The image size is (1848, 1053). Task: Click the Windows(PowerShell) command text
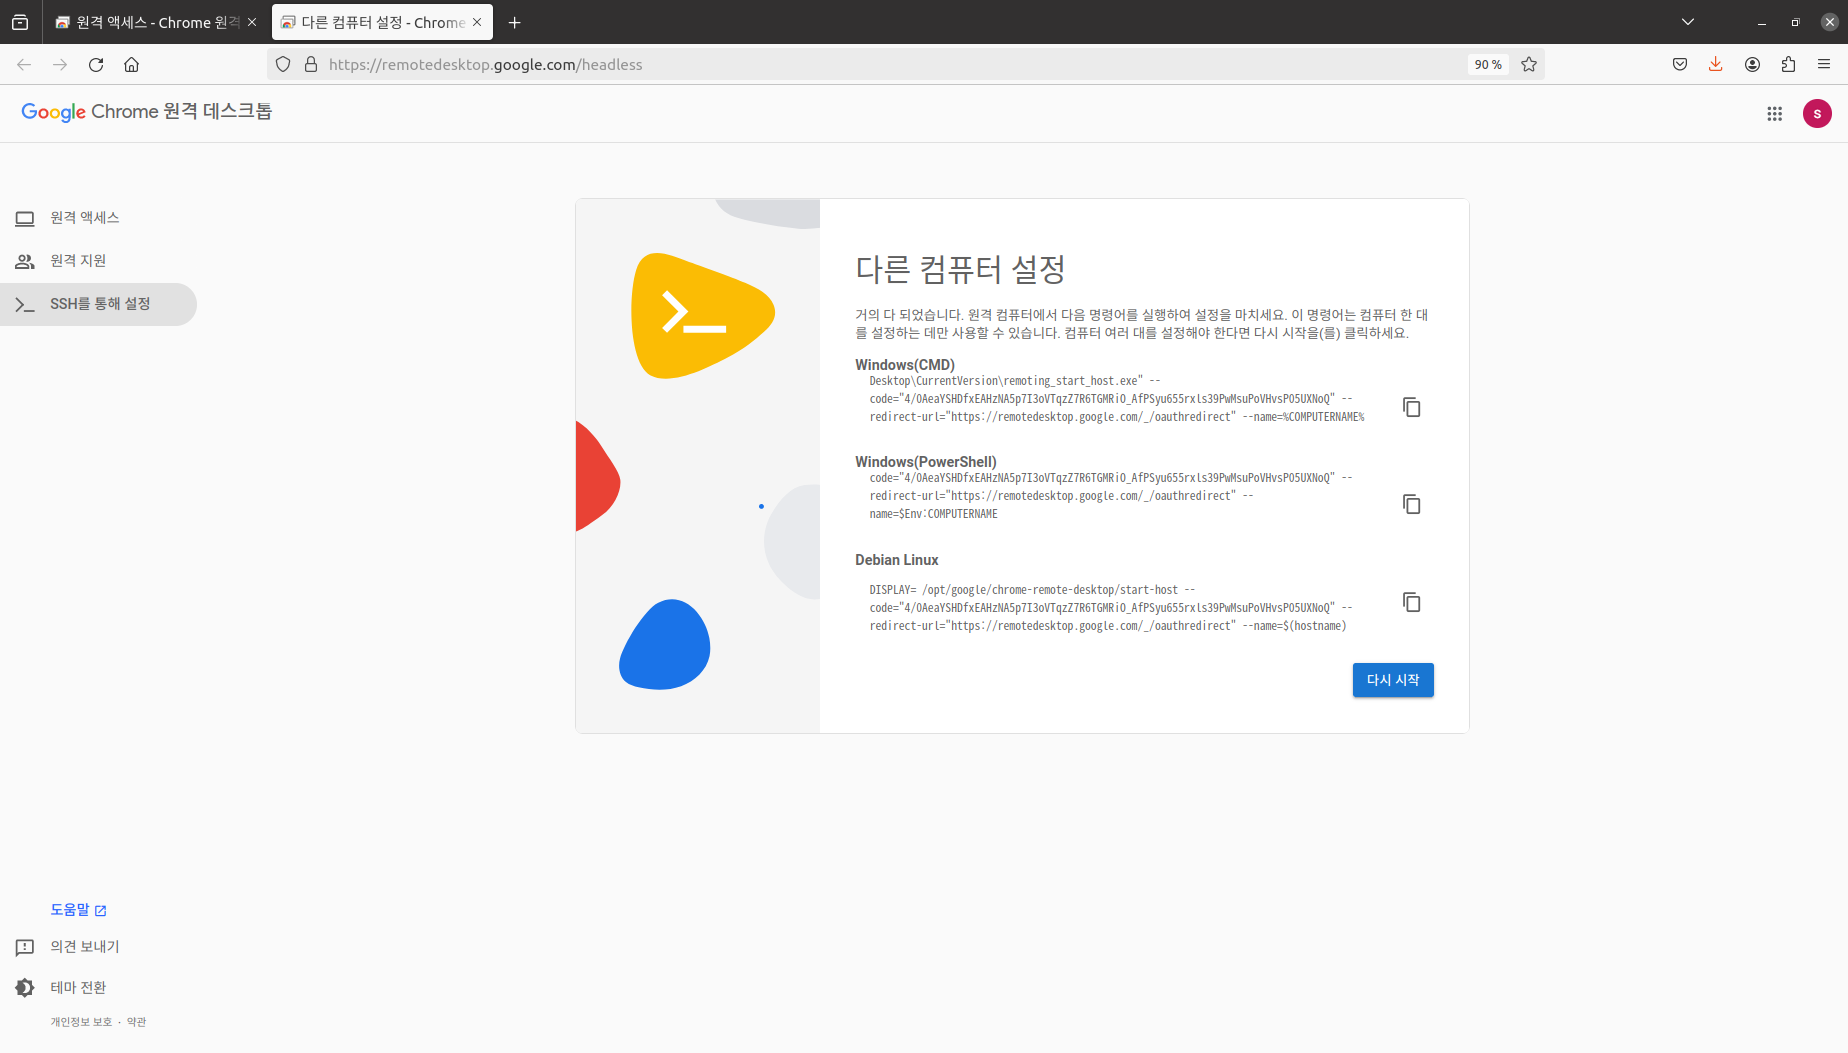coord(1111,496)
